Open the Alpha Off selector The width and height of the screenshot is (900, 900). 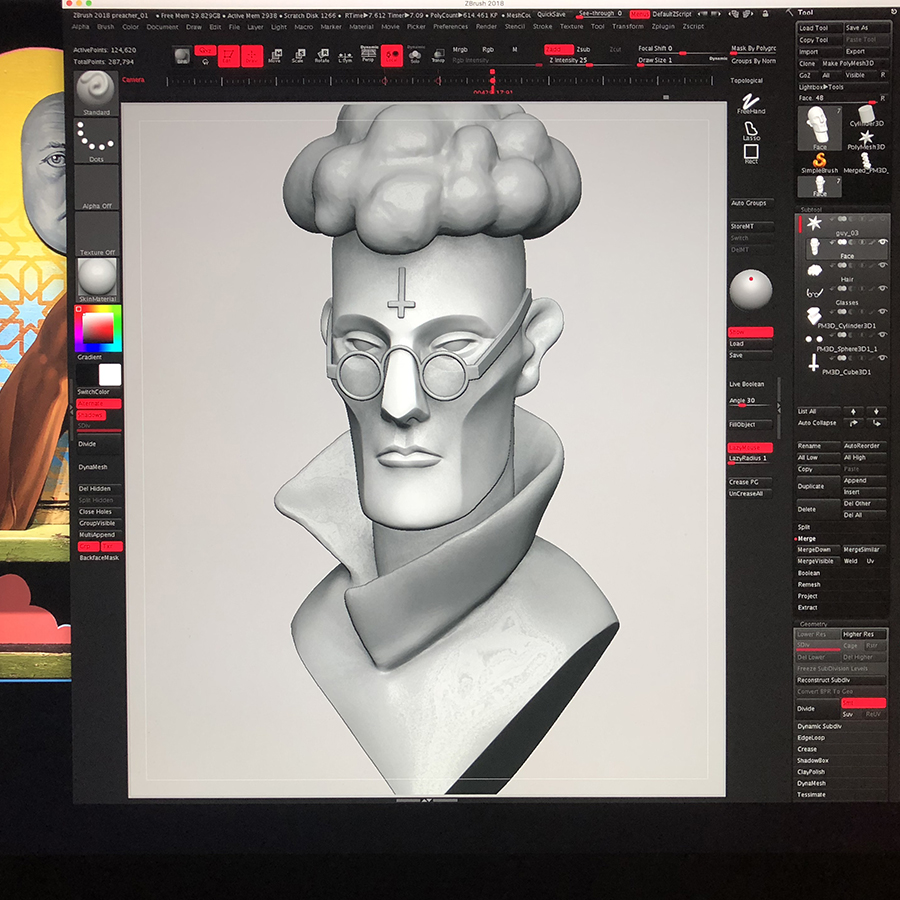(x=96, y=188)
